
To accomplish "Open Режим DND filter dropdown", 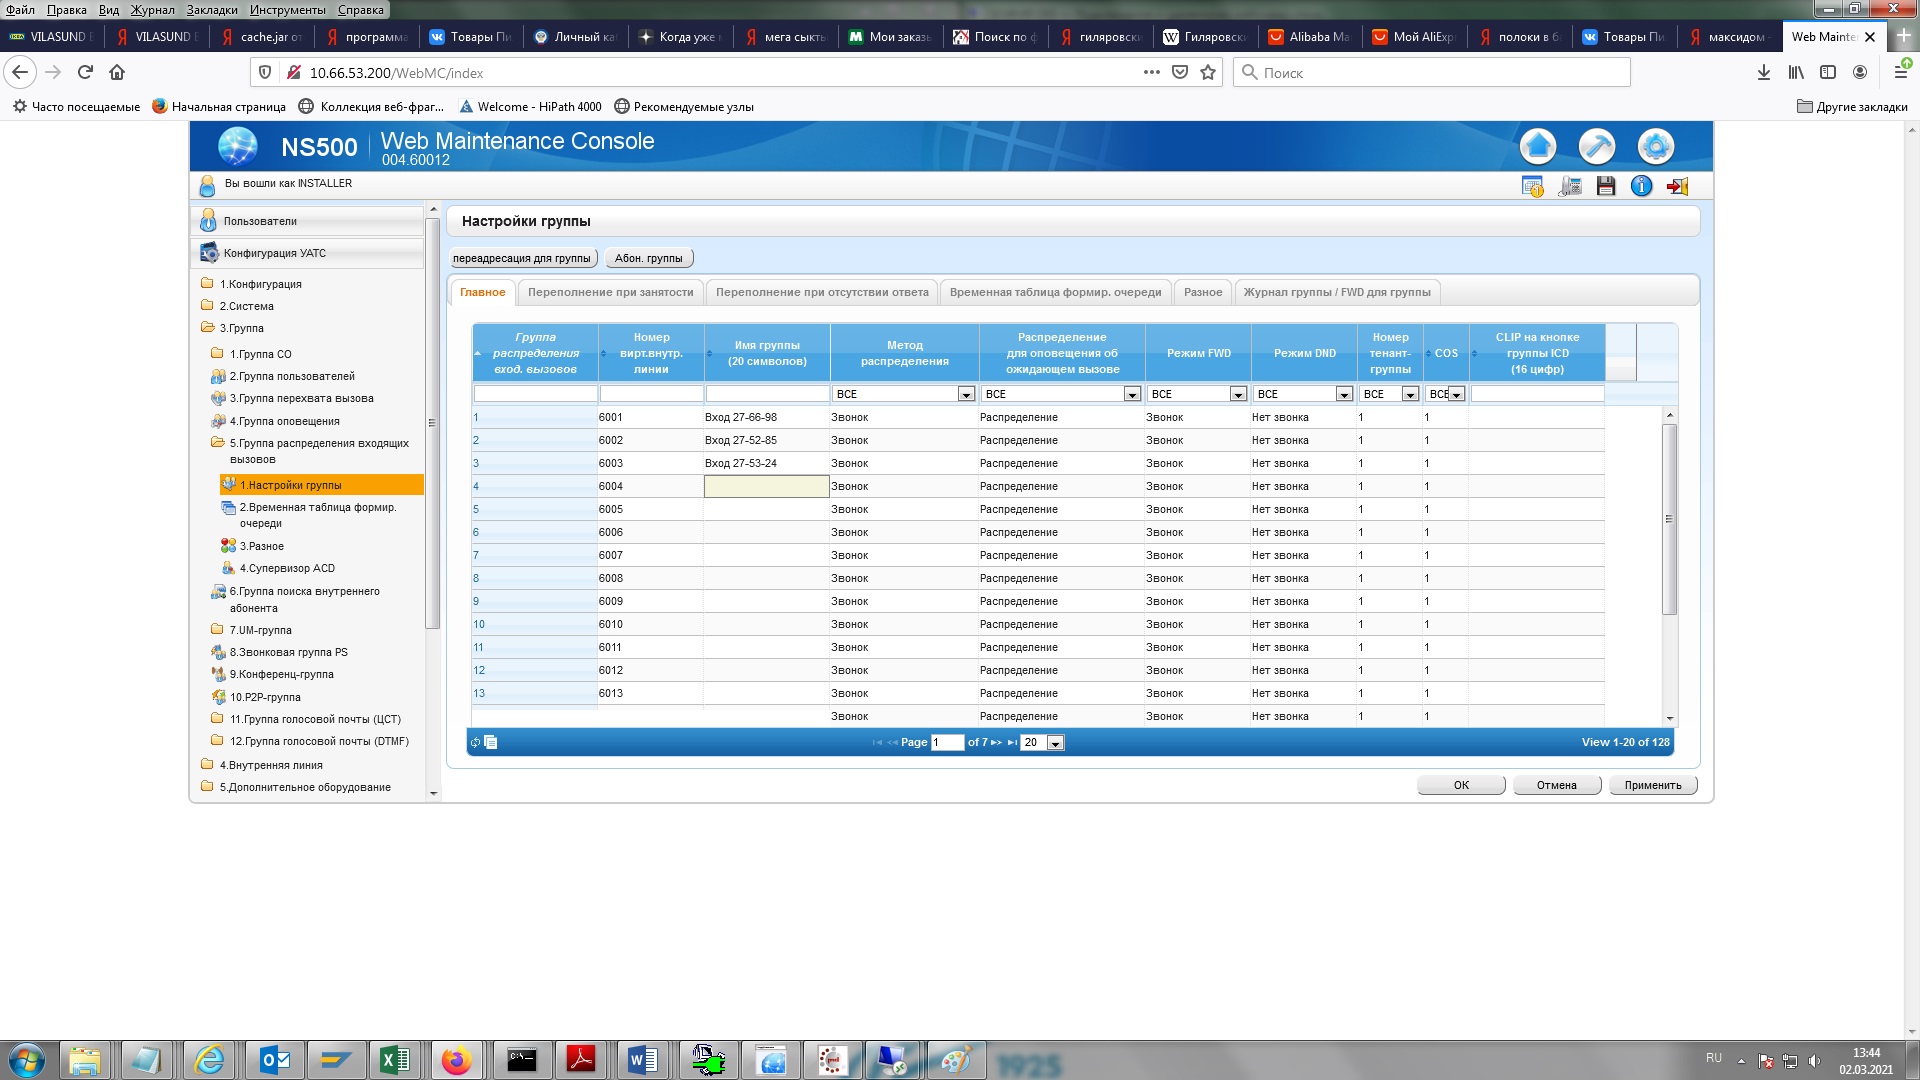I will [1344, 394].
